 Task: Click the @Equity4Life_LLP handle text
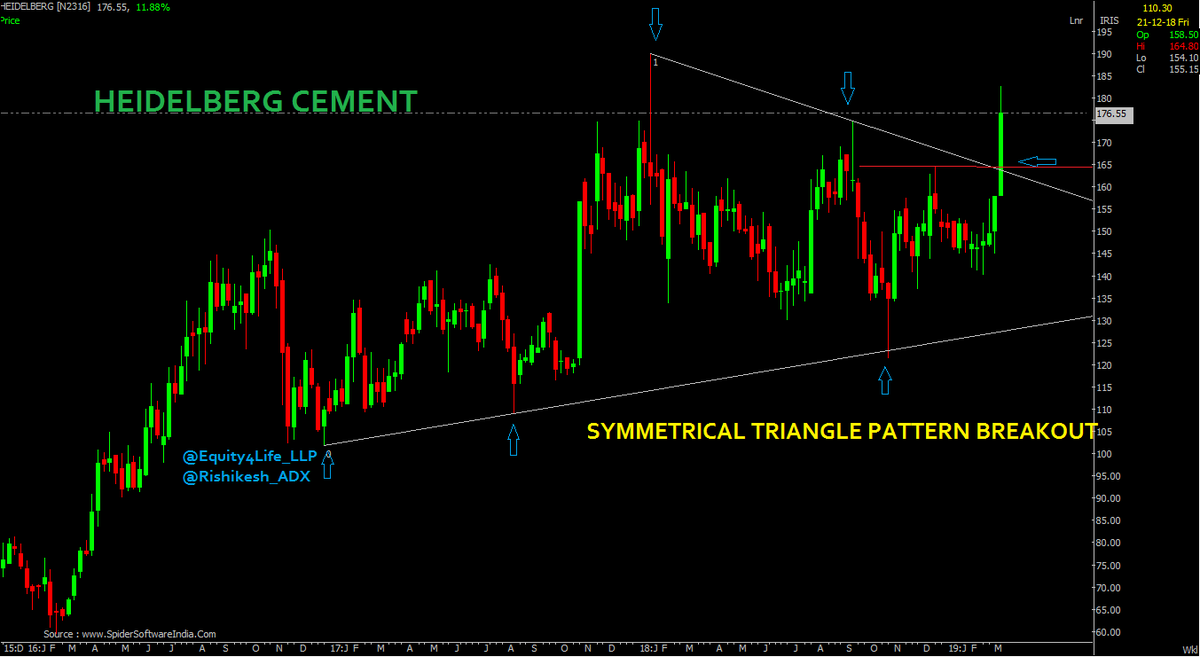coord(249,456)
